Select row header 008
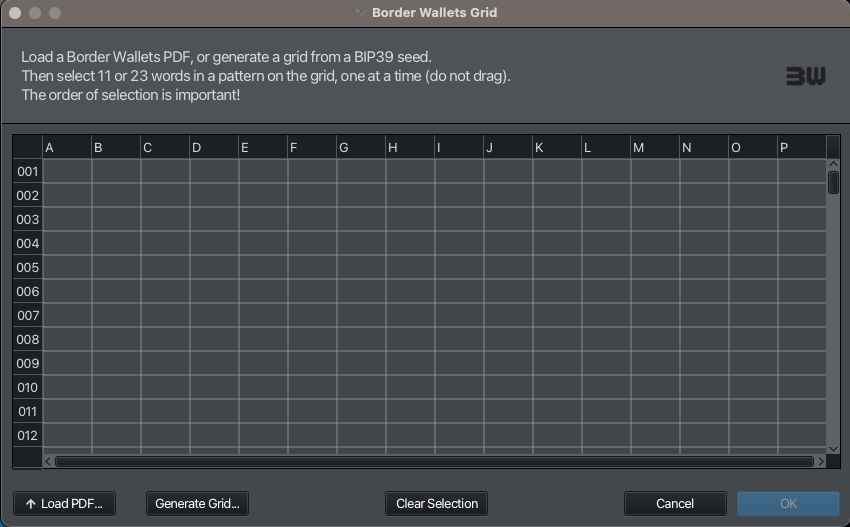Viewport: 850px width, 527px height. [x=28, y=339]
